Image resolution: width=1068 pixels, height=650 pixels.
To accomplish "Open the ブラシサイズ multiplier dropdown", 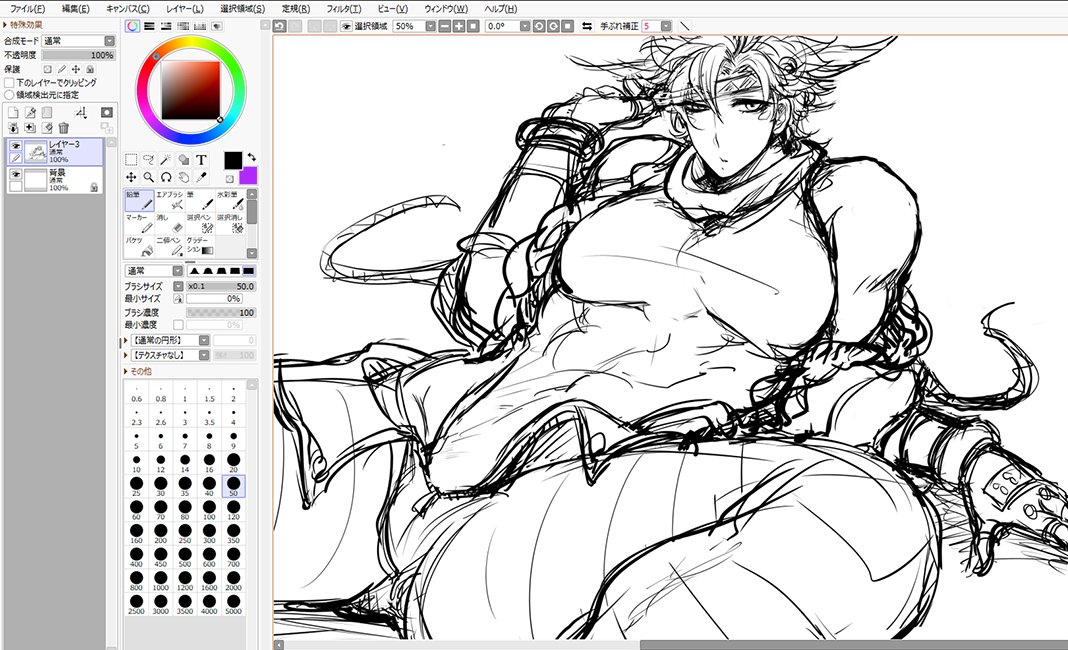I will pyautogui.click(x=178, y=286).
